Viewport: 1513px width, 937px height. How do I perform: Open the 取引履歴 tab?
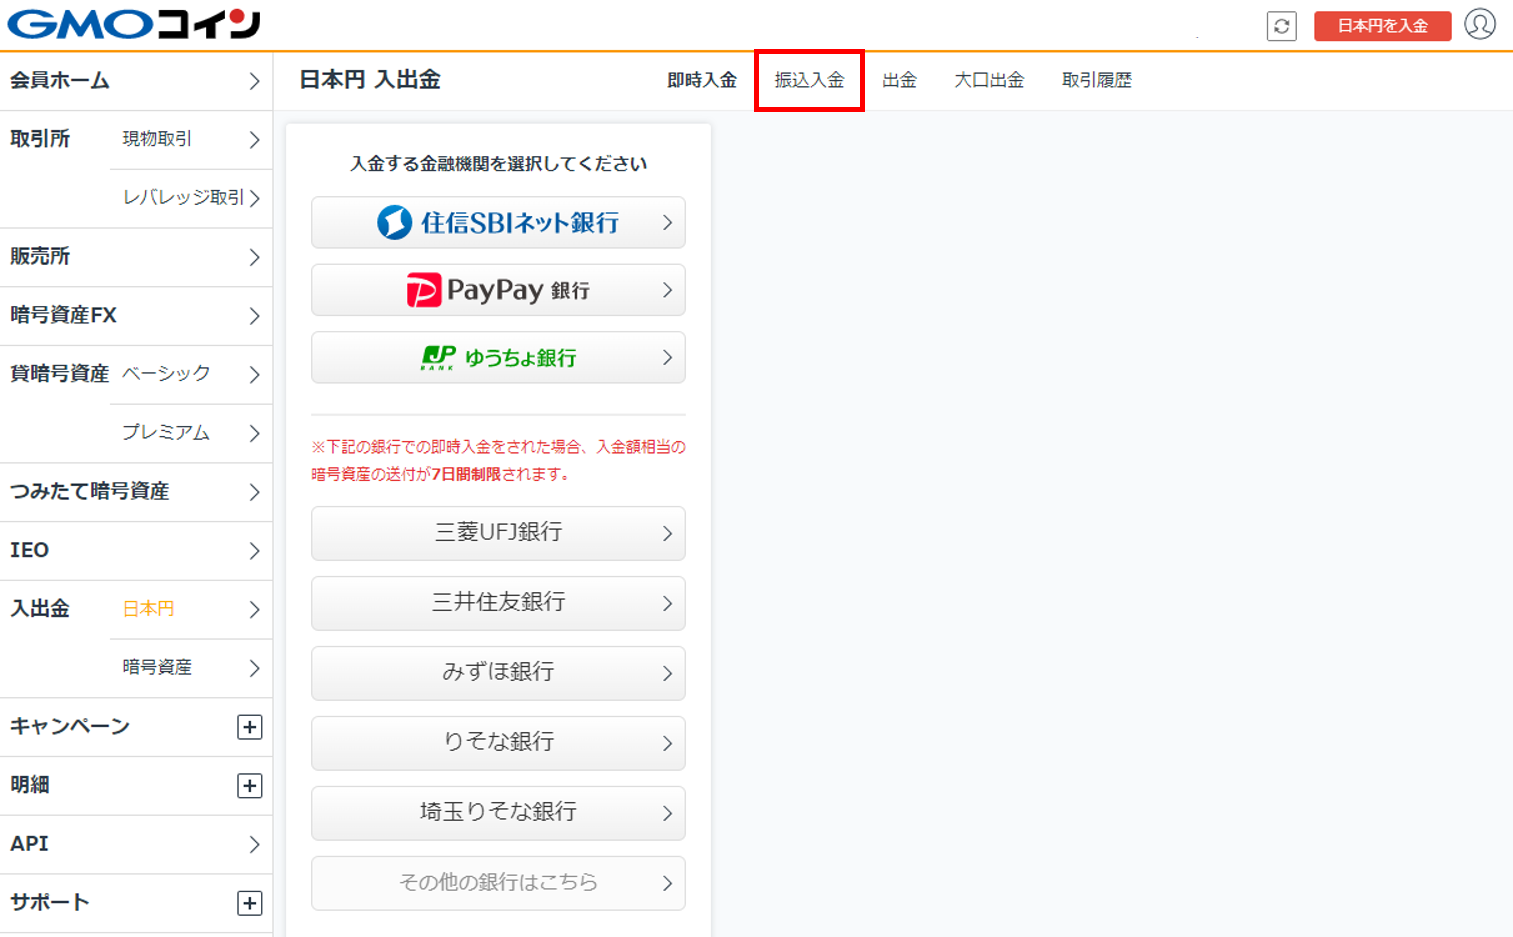coord(1097,79)
